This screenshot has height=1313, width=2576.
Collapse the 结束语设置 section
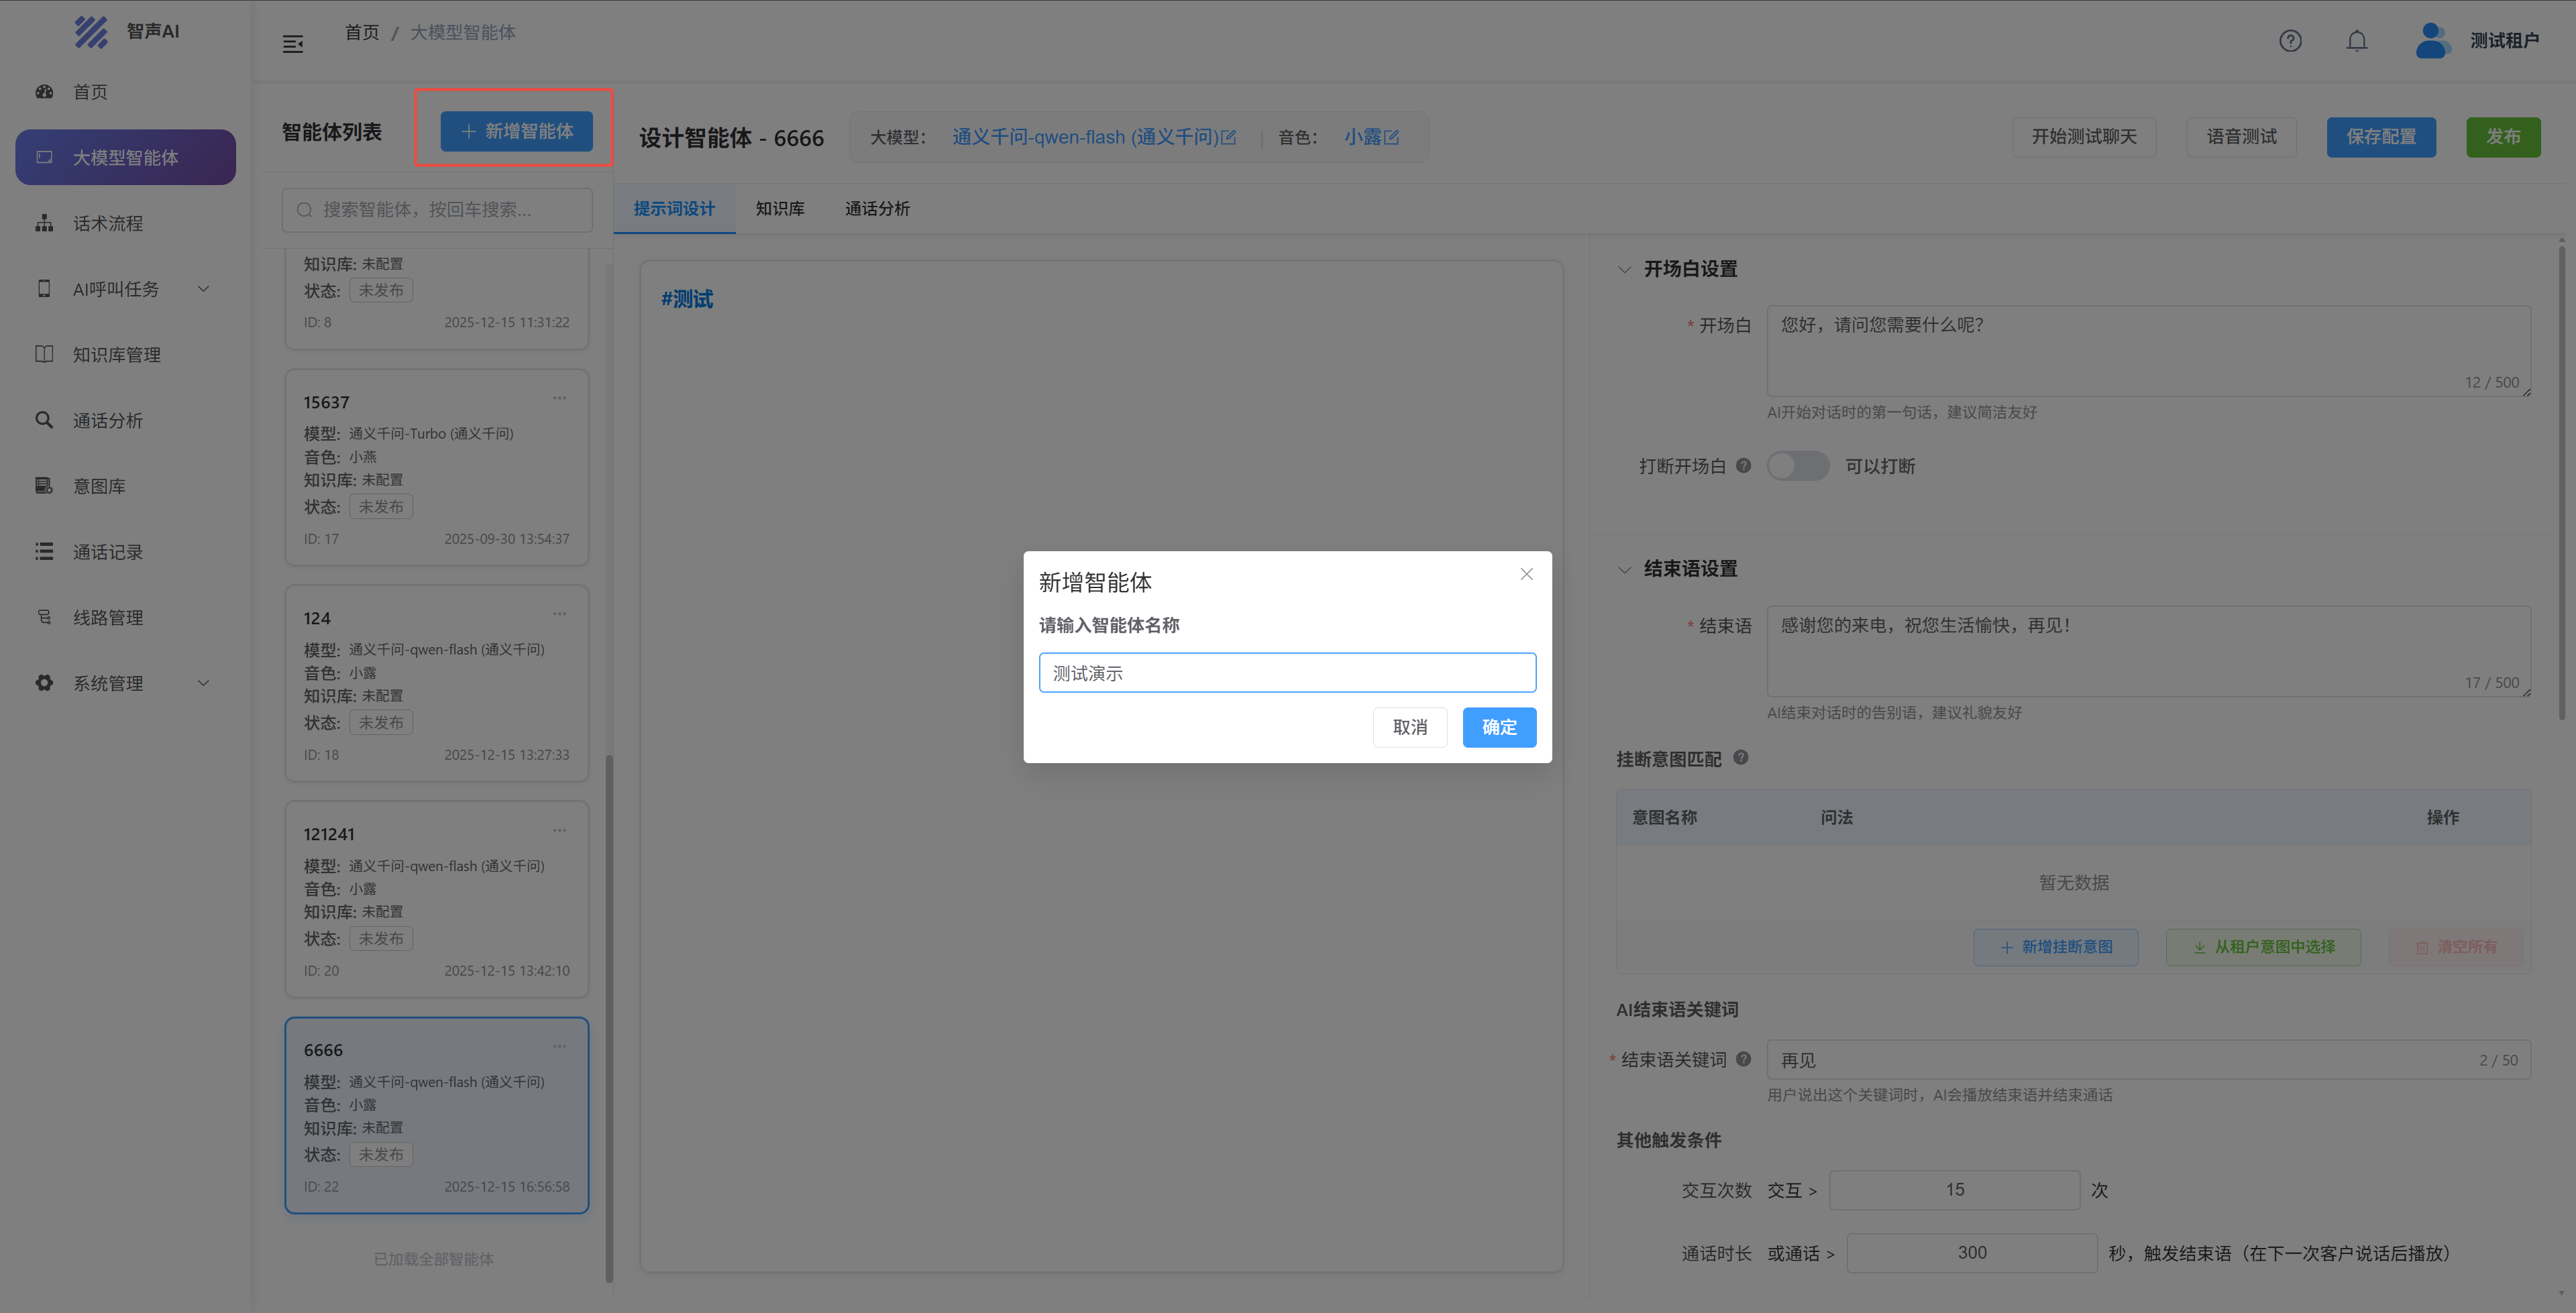[1624, 569]
